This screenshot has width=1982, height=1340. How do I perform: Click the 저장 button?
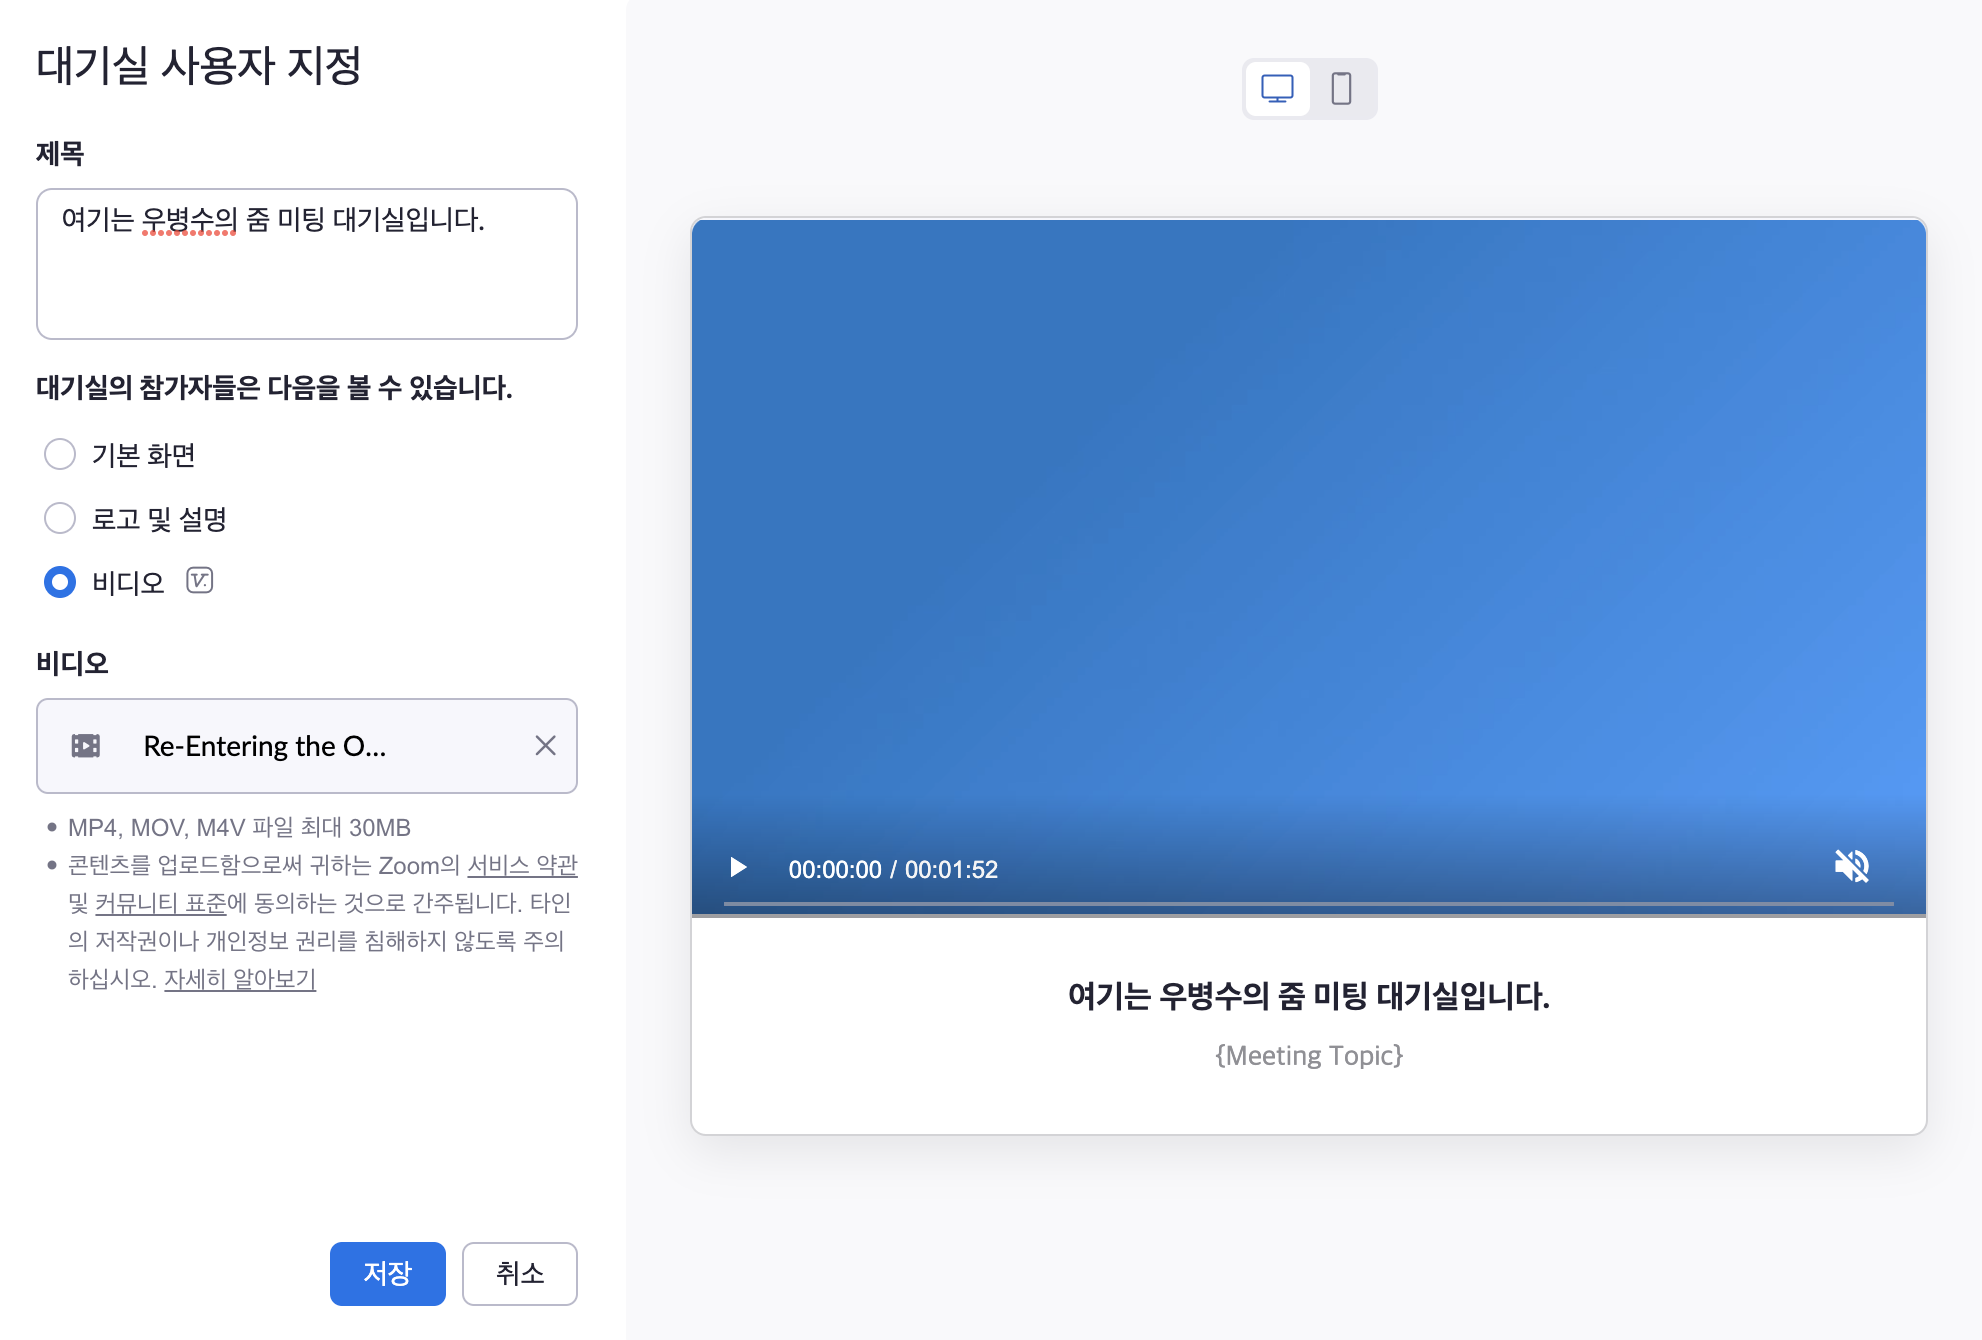click(x=387, y=1273)
